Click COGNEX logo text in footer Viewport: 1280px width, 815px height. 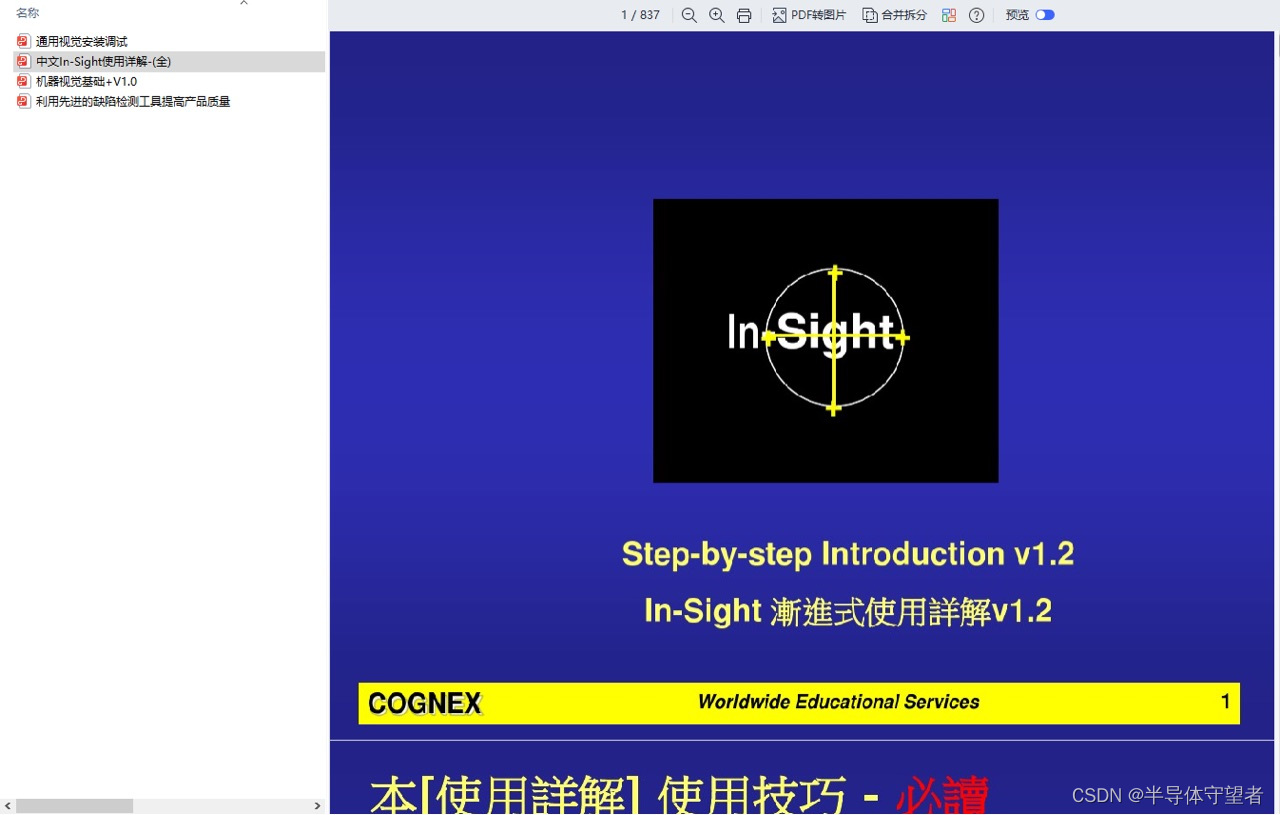coord(425,704)
